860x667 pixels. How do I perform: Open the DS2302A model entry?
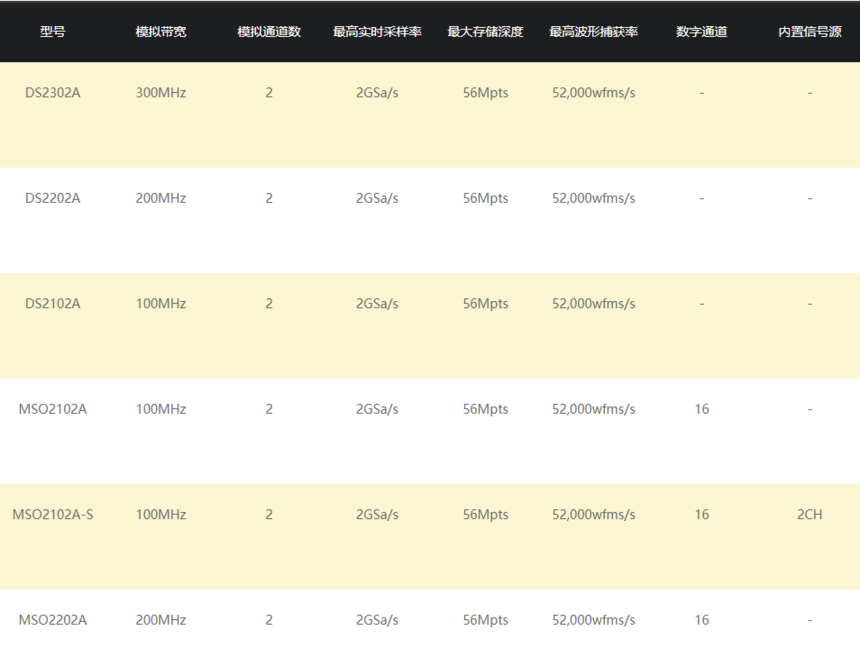point(53,93)
